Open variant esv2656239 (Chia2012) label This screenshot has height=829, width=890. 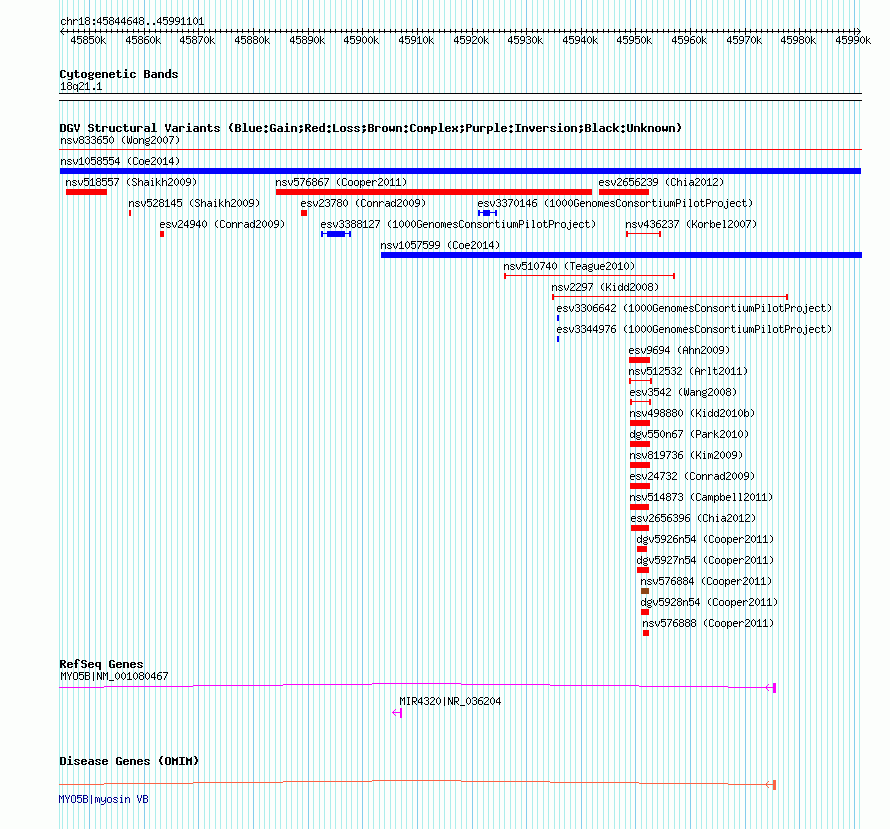tap(661, 182)
